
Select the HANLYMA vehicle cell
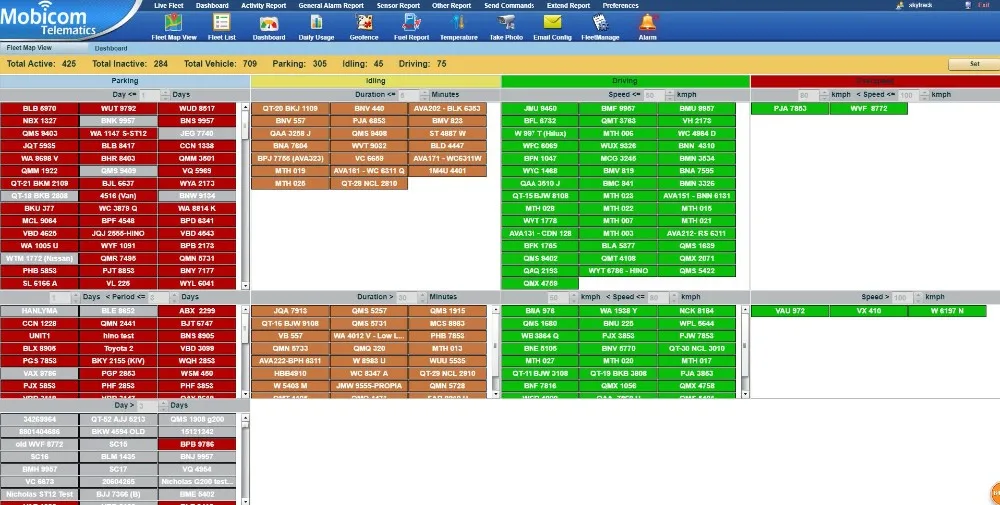pos(40,311)
